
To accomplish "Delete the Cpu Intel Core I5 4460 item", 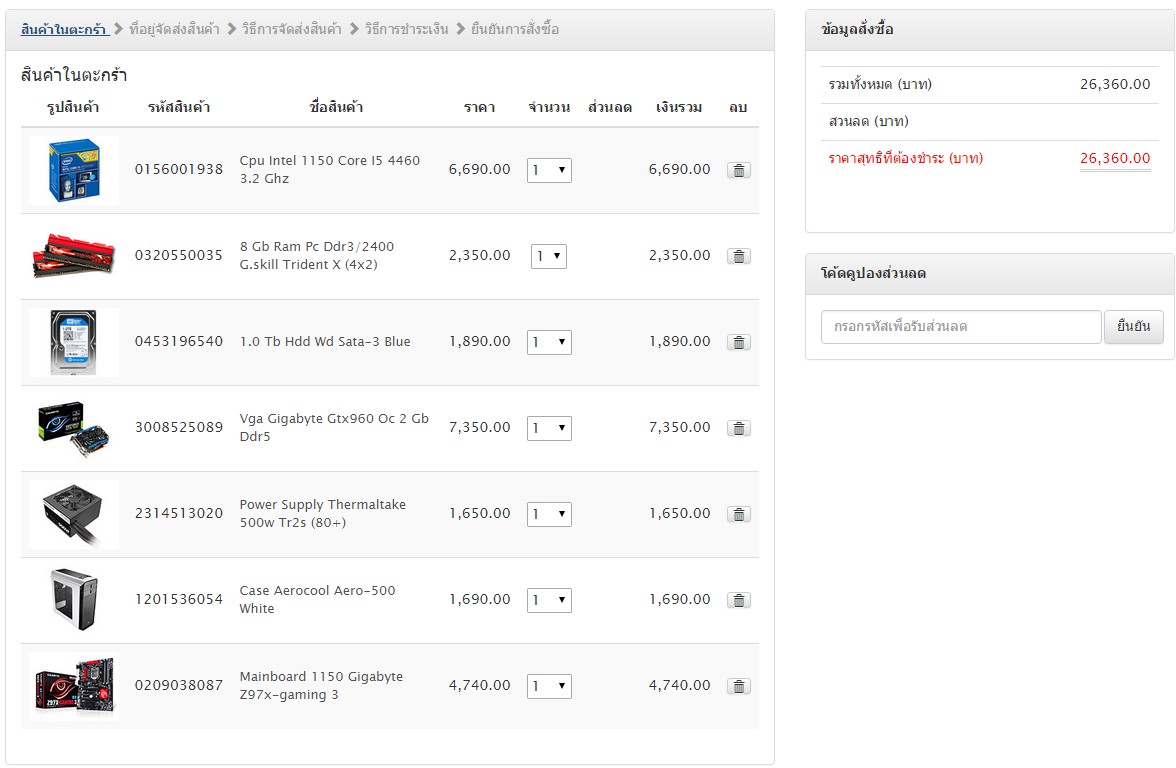I will tap(739, 170).
